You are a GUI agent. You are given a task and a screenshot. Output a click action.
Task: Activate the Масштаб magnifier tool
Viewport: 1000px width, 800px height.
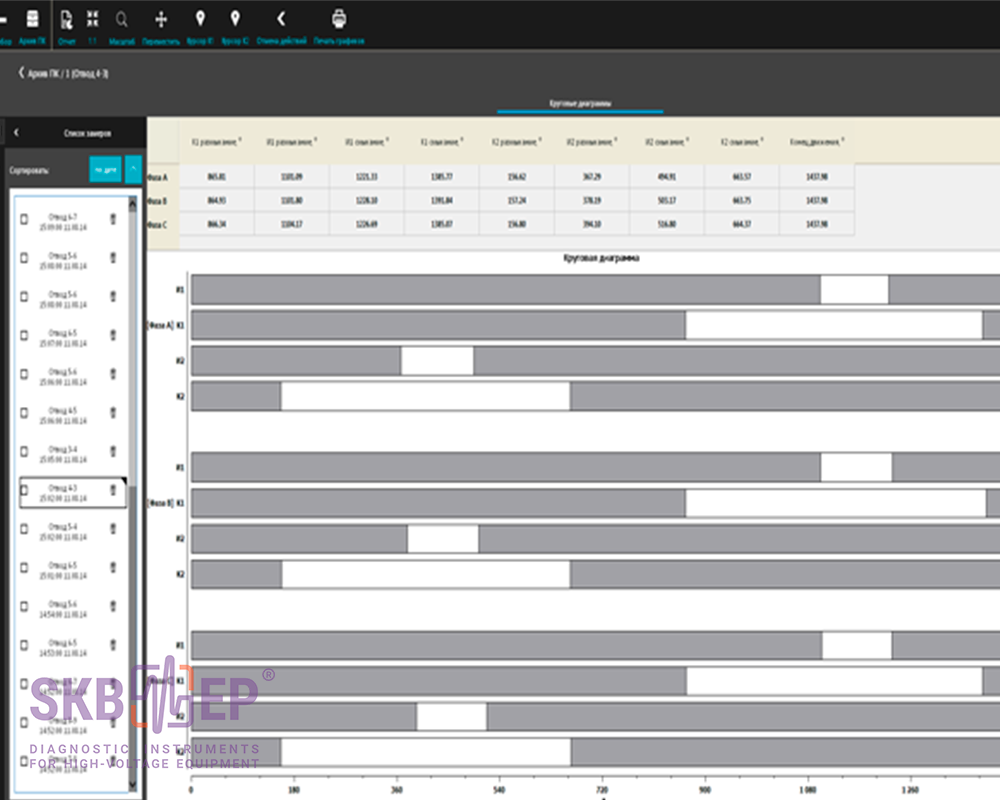tap(121, 19)
